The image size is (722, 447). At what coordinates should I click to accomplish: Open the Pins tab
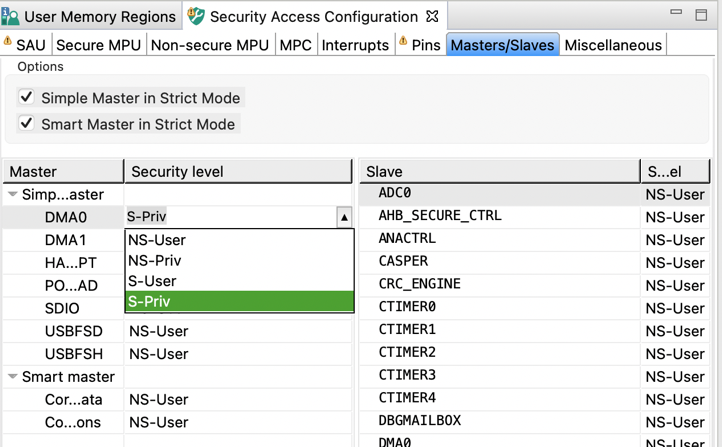click(420, 45)
